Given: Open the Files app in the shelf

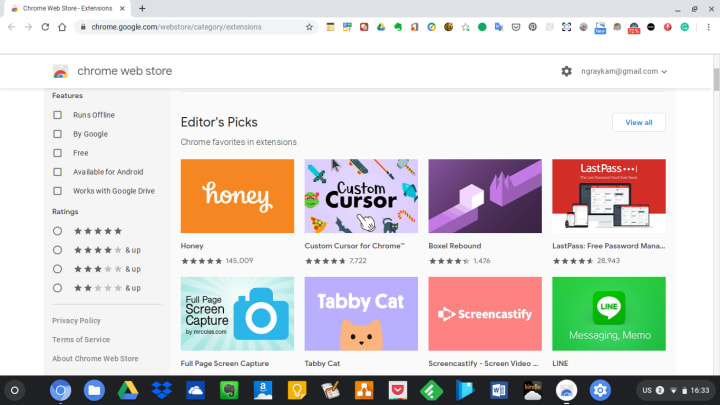Looking at the screenshot, I should [x=94, y=390].
